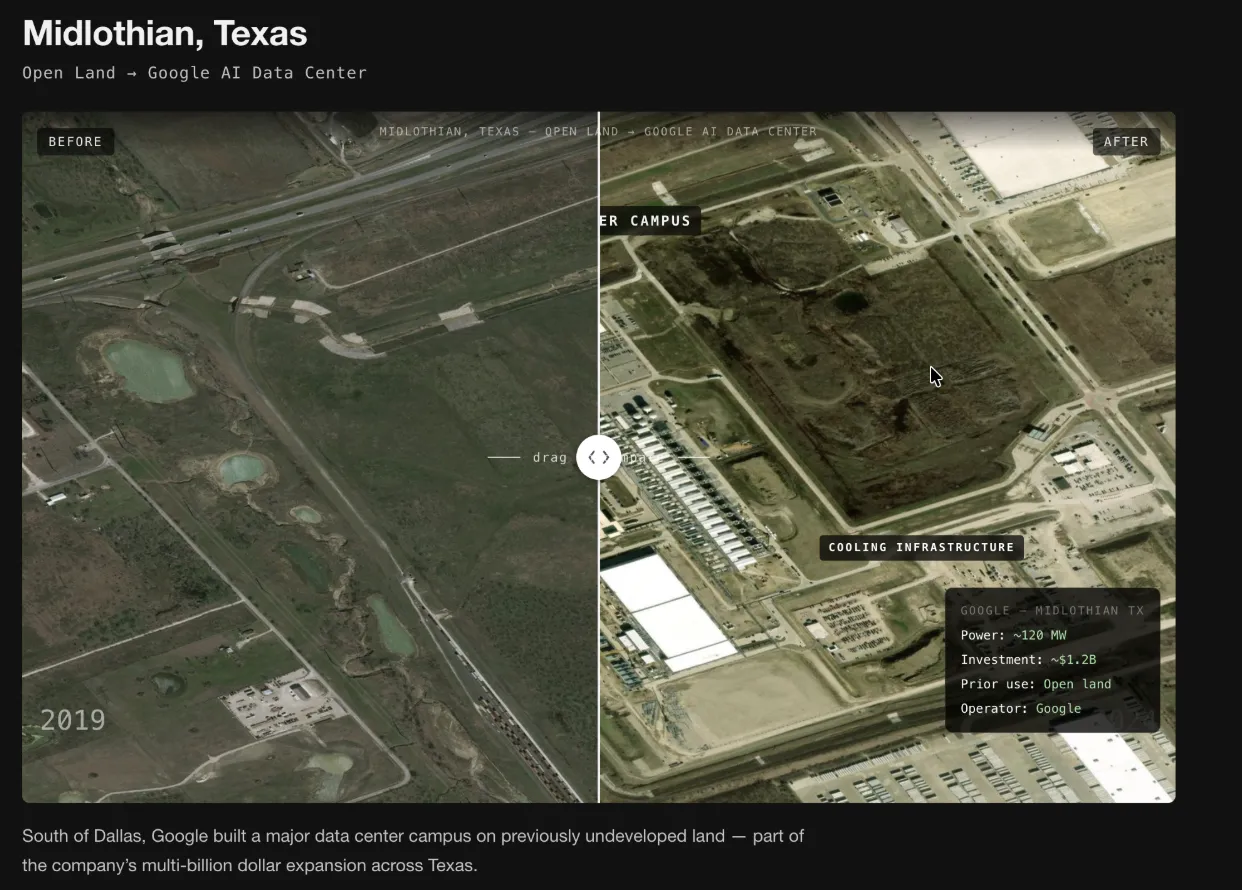Screen dimensions: 1242x890
Task: Select the right chevron inside the slider handle
Action: (604, 457)
